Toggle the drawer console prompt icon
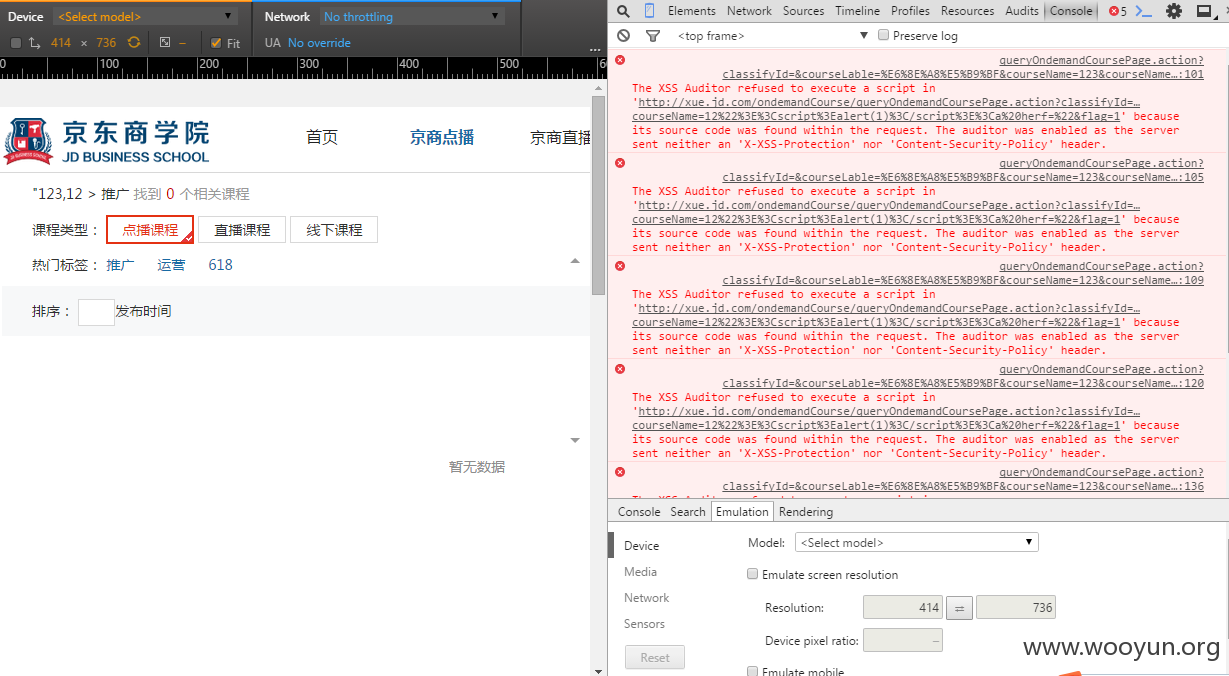This screenshot has width=1229, height=676. [x=1144, y=11]
